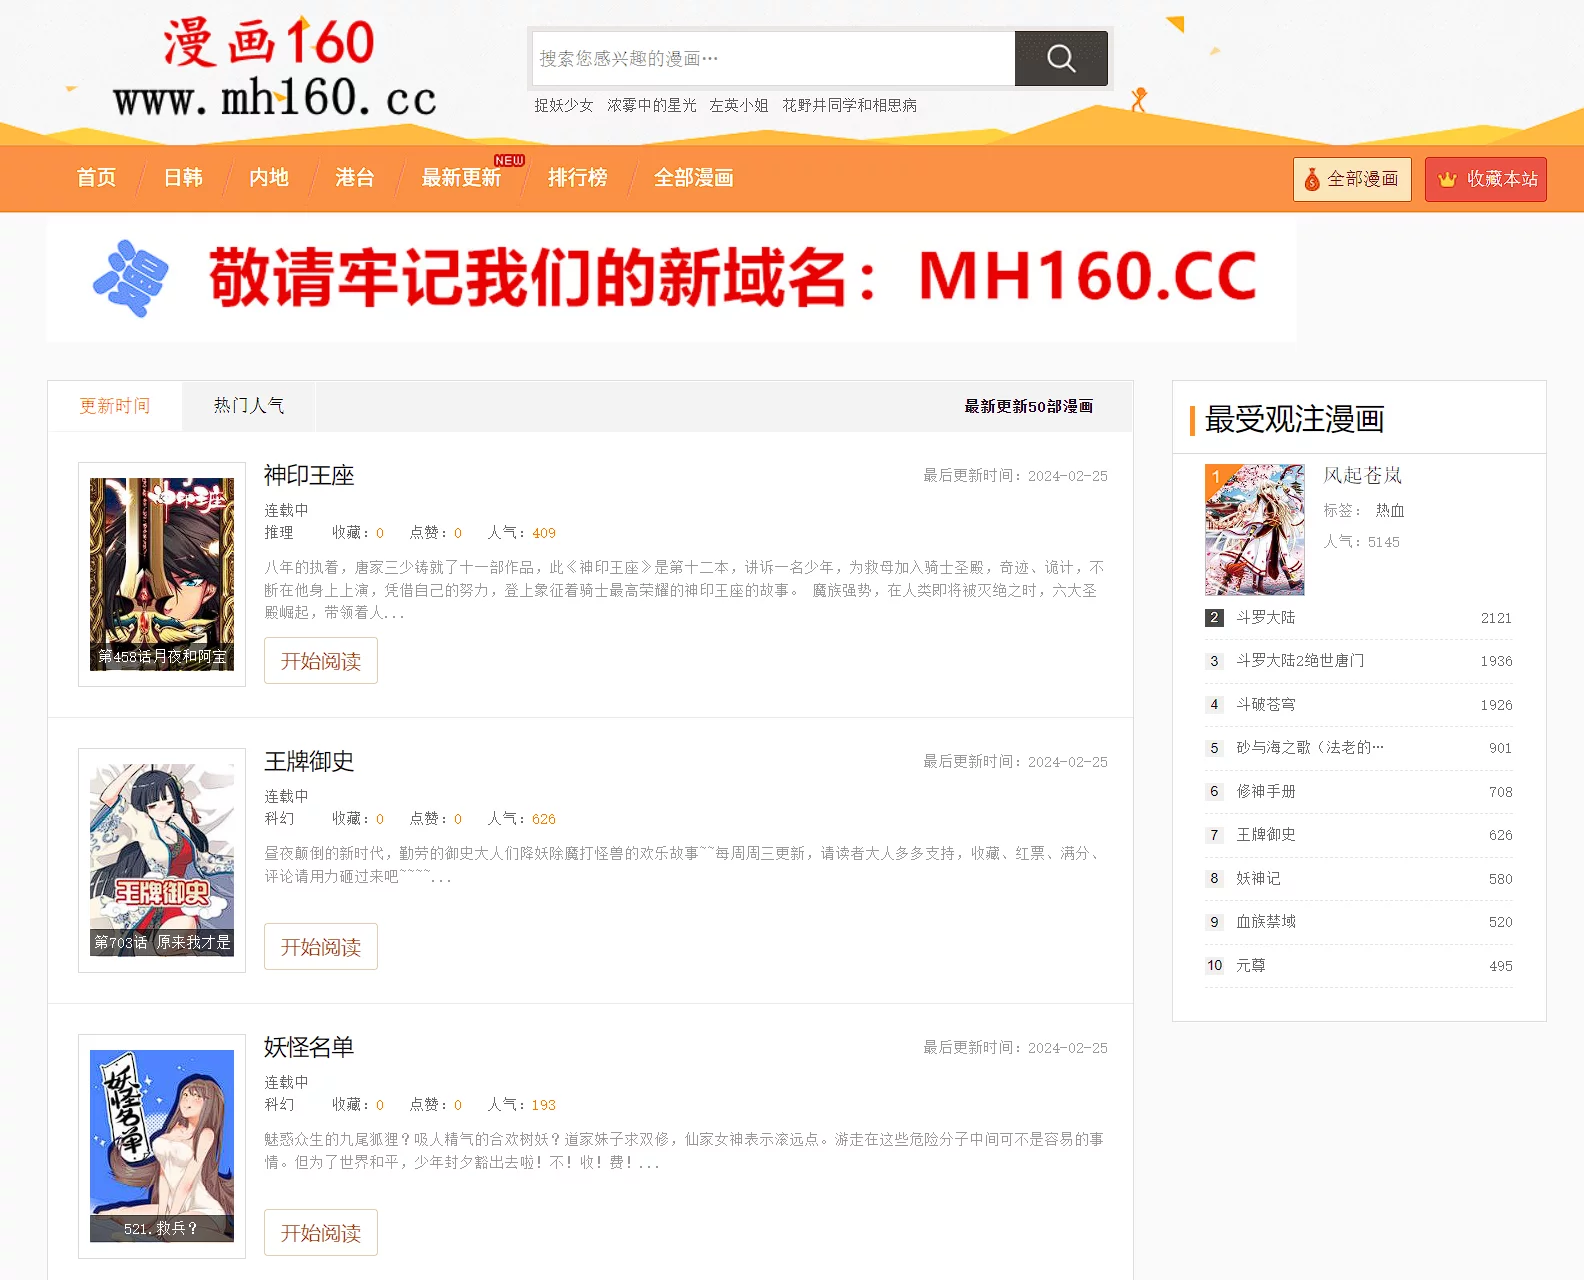
Task: Click 开始阅读 for 神印王座
Action: click(x=320, y=661)
